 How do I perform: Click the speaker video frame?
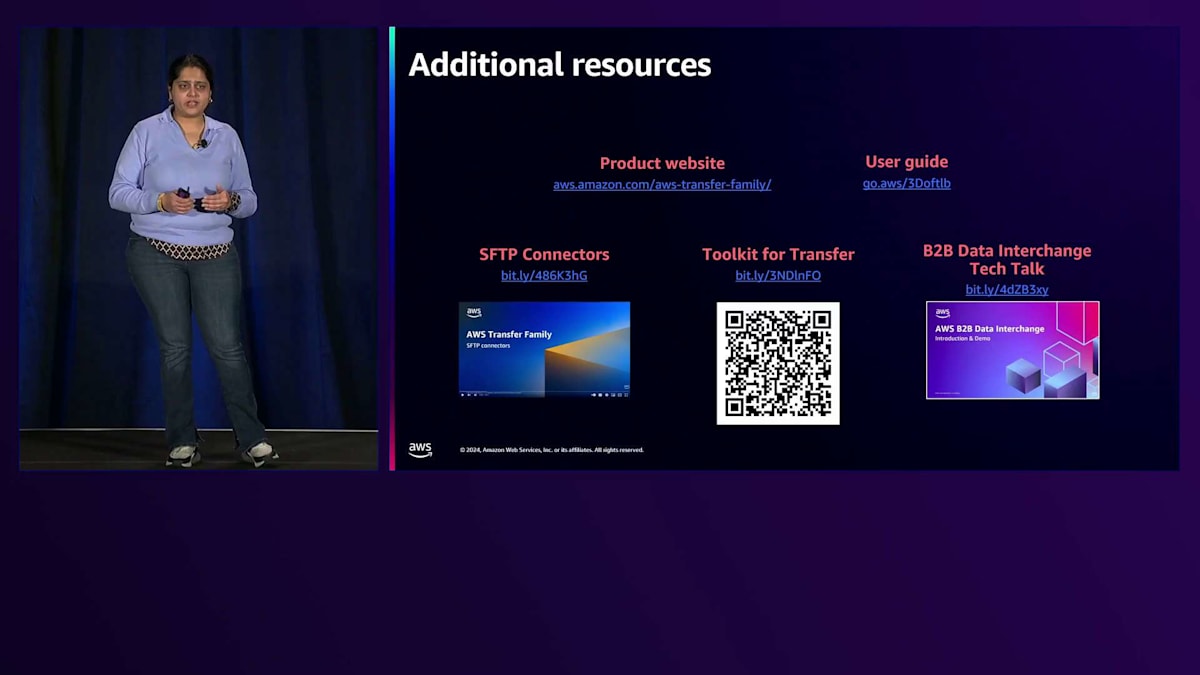pos(199,248)
